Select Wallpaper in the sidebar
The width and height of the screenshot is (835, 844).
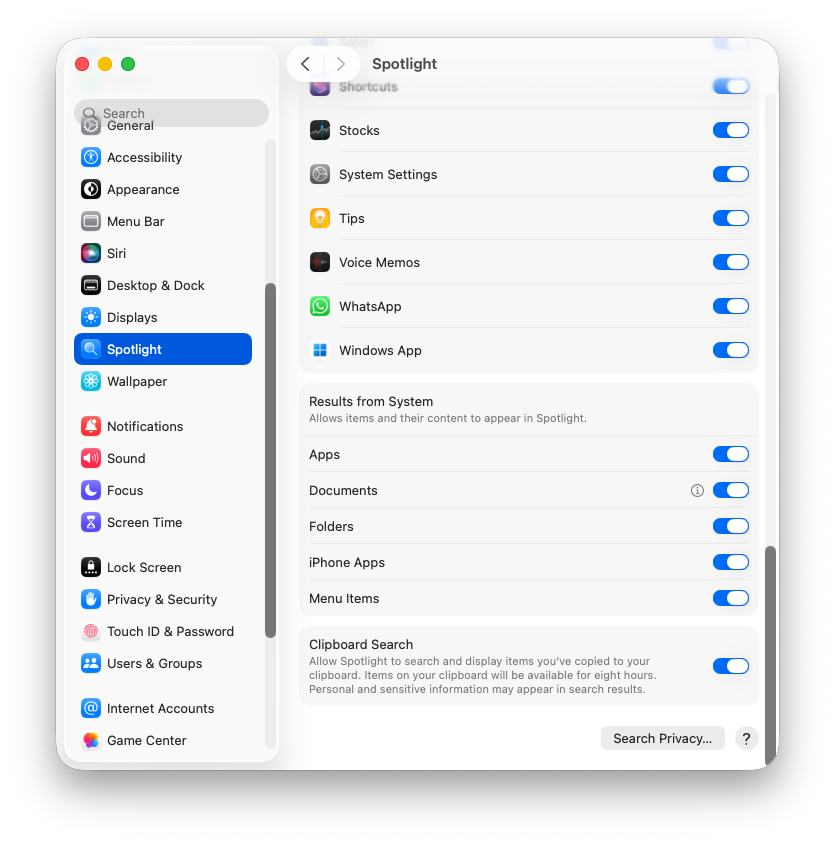point(163,381)
